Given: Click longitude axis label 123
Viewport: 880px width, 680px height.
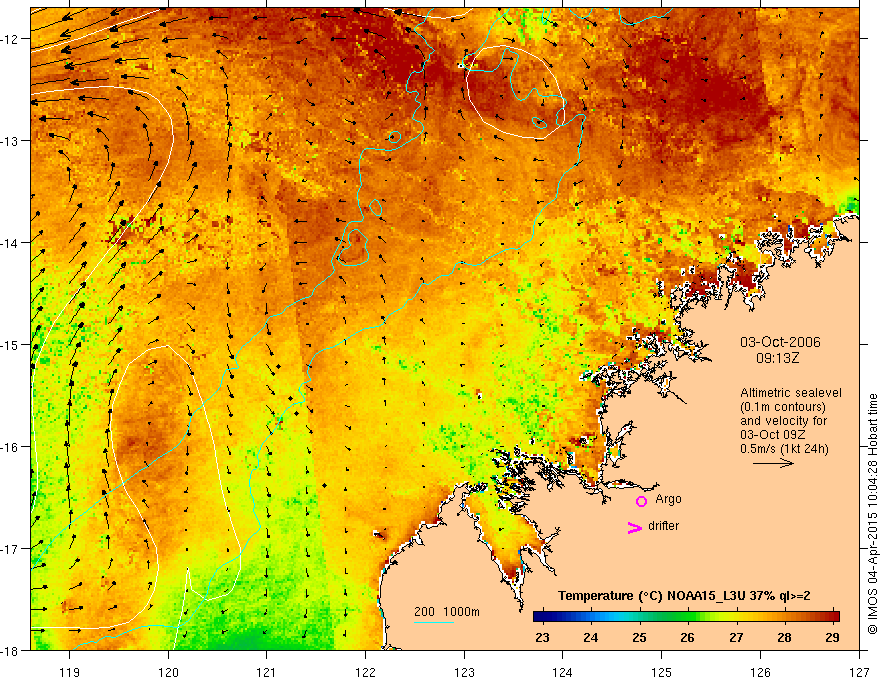Looking at the screenshot, I should 464,672.
